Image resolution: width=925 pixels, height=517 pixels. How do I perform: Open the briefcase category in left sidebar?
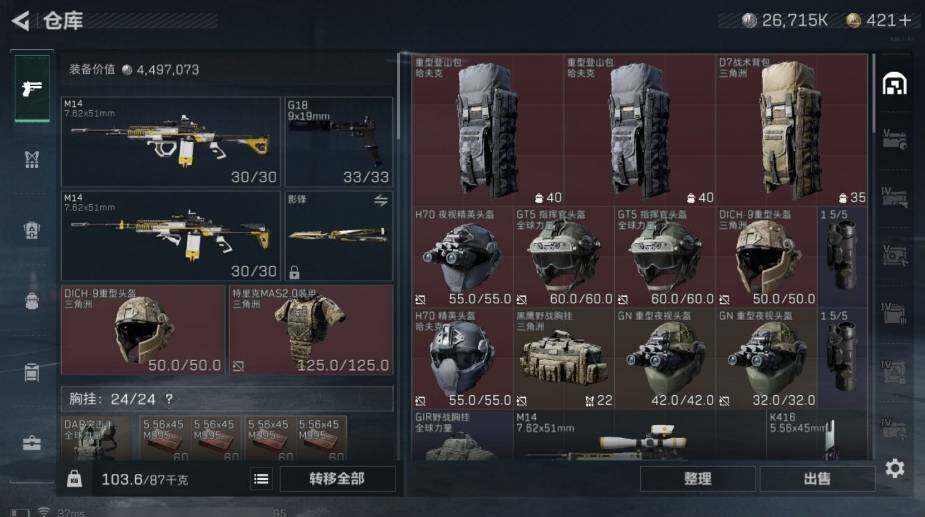tap(32, 443)
